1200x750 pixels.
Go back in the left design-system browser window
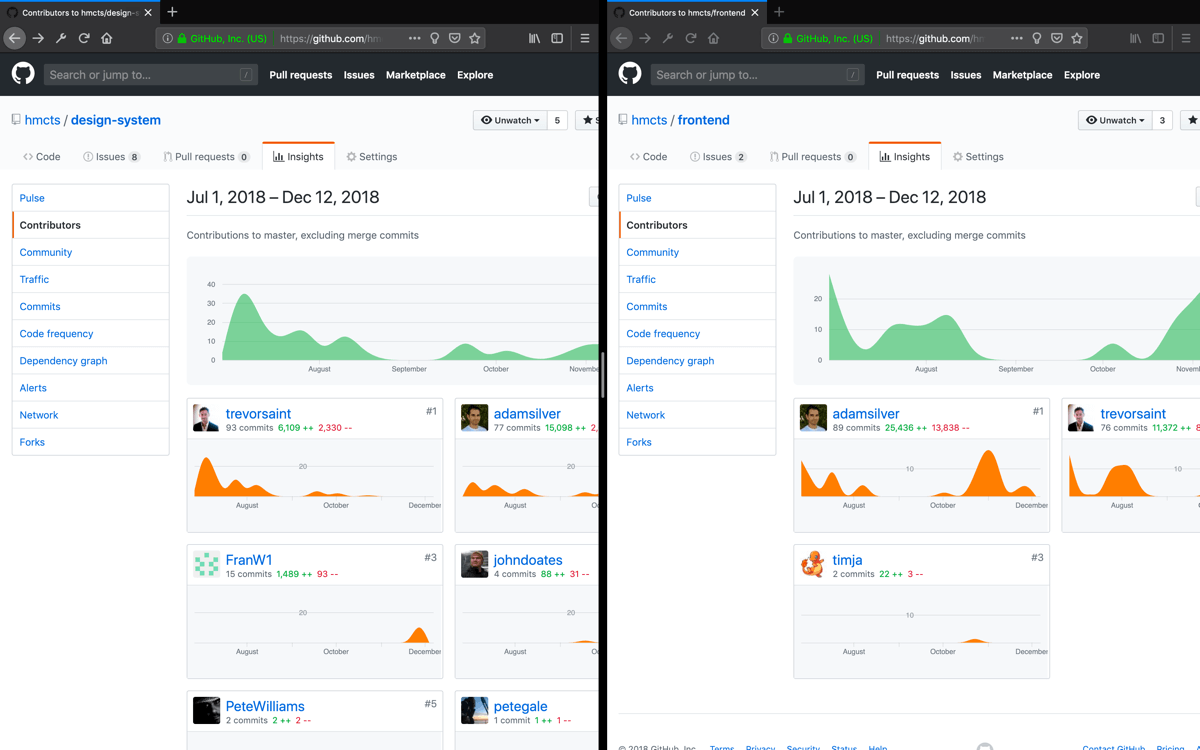pos(14,38)
